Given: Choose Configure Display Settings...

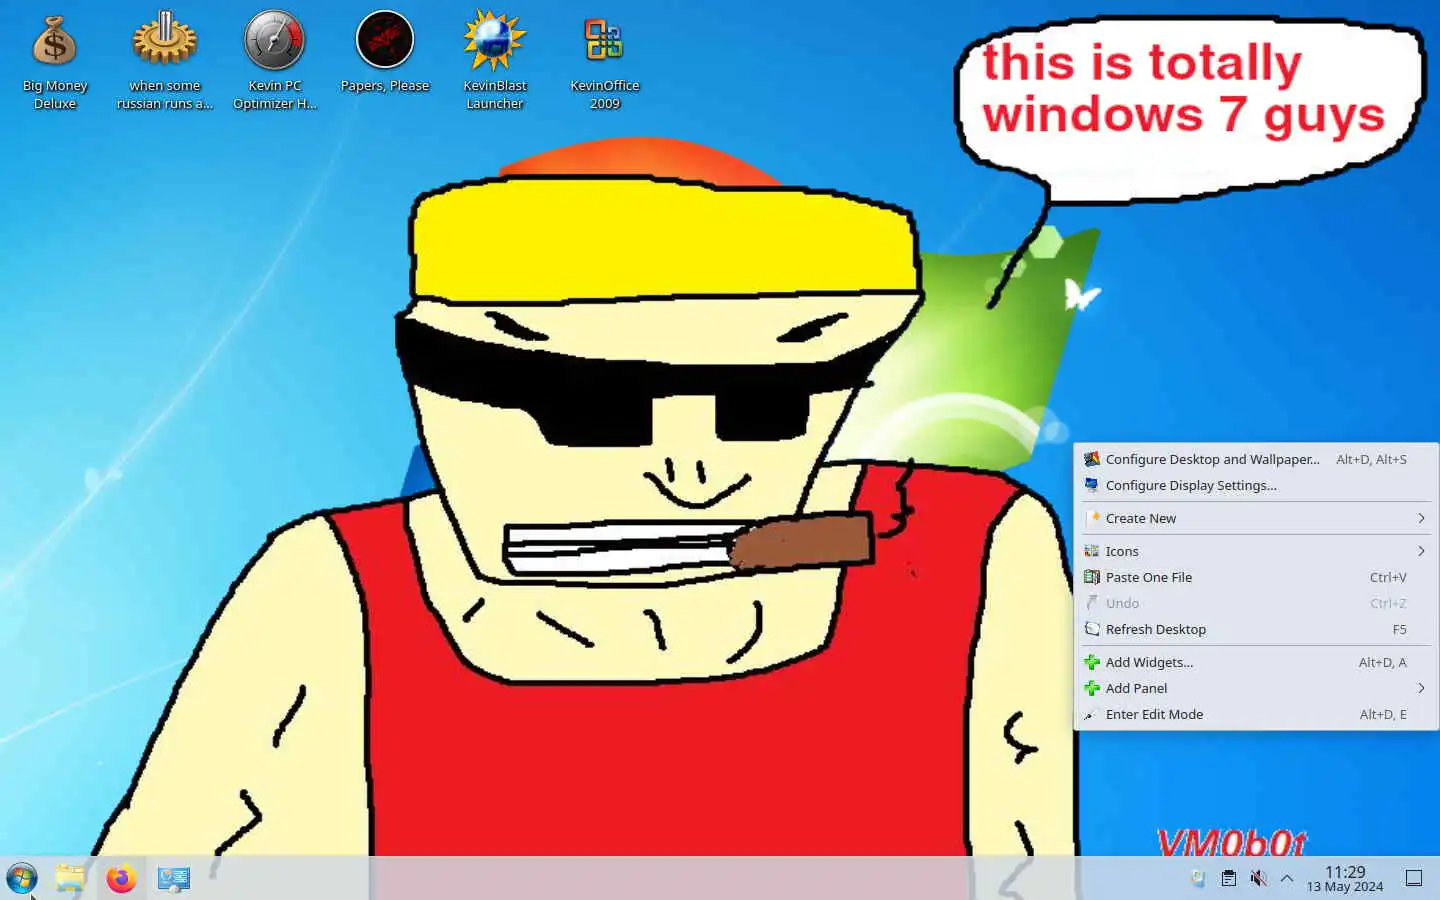Looking at the screenshot, I should (1256, 485).
